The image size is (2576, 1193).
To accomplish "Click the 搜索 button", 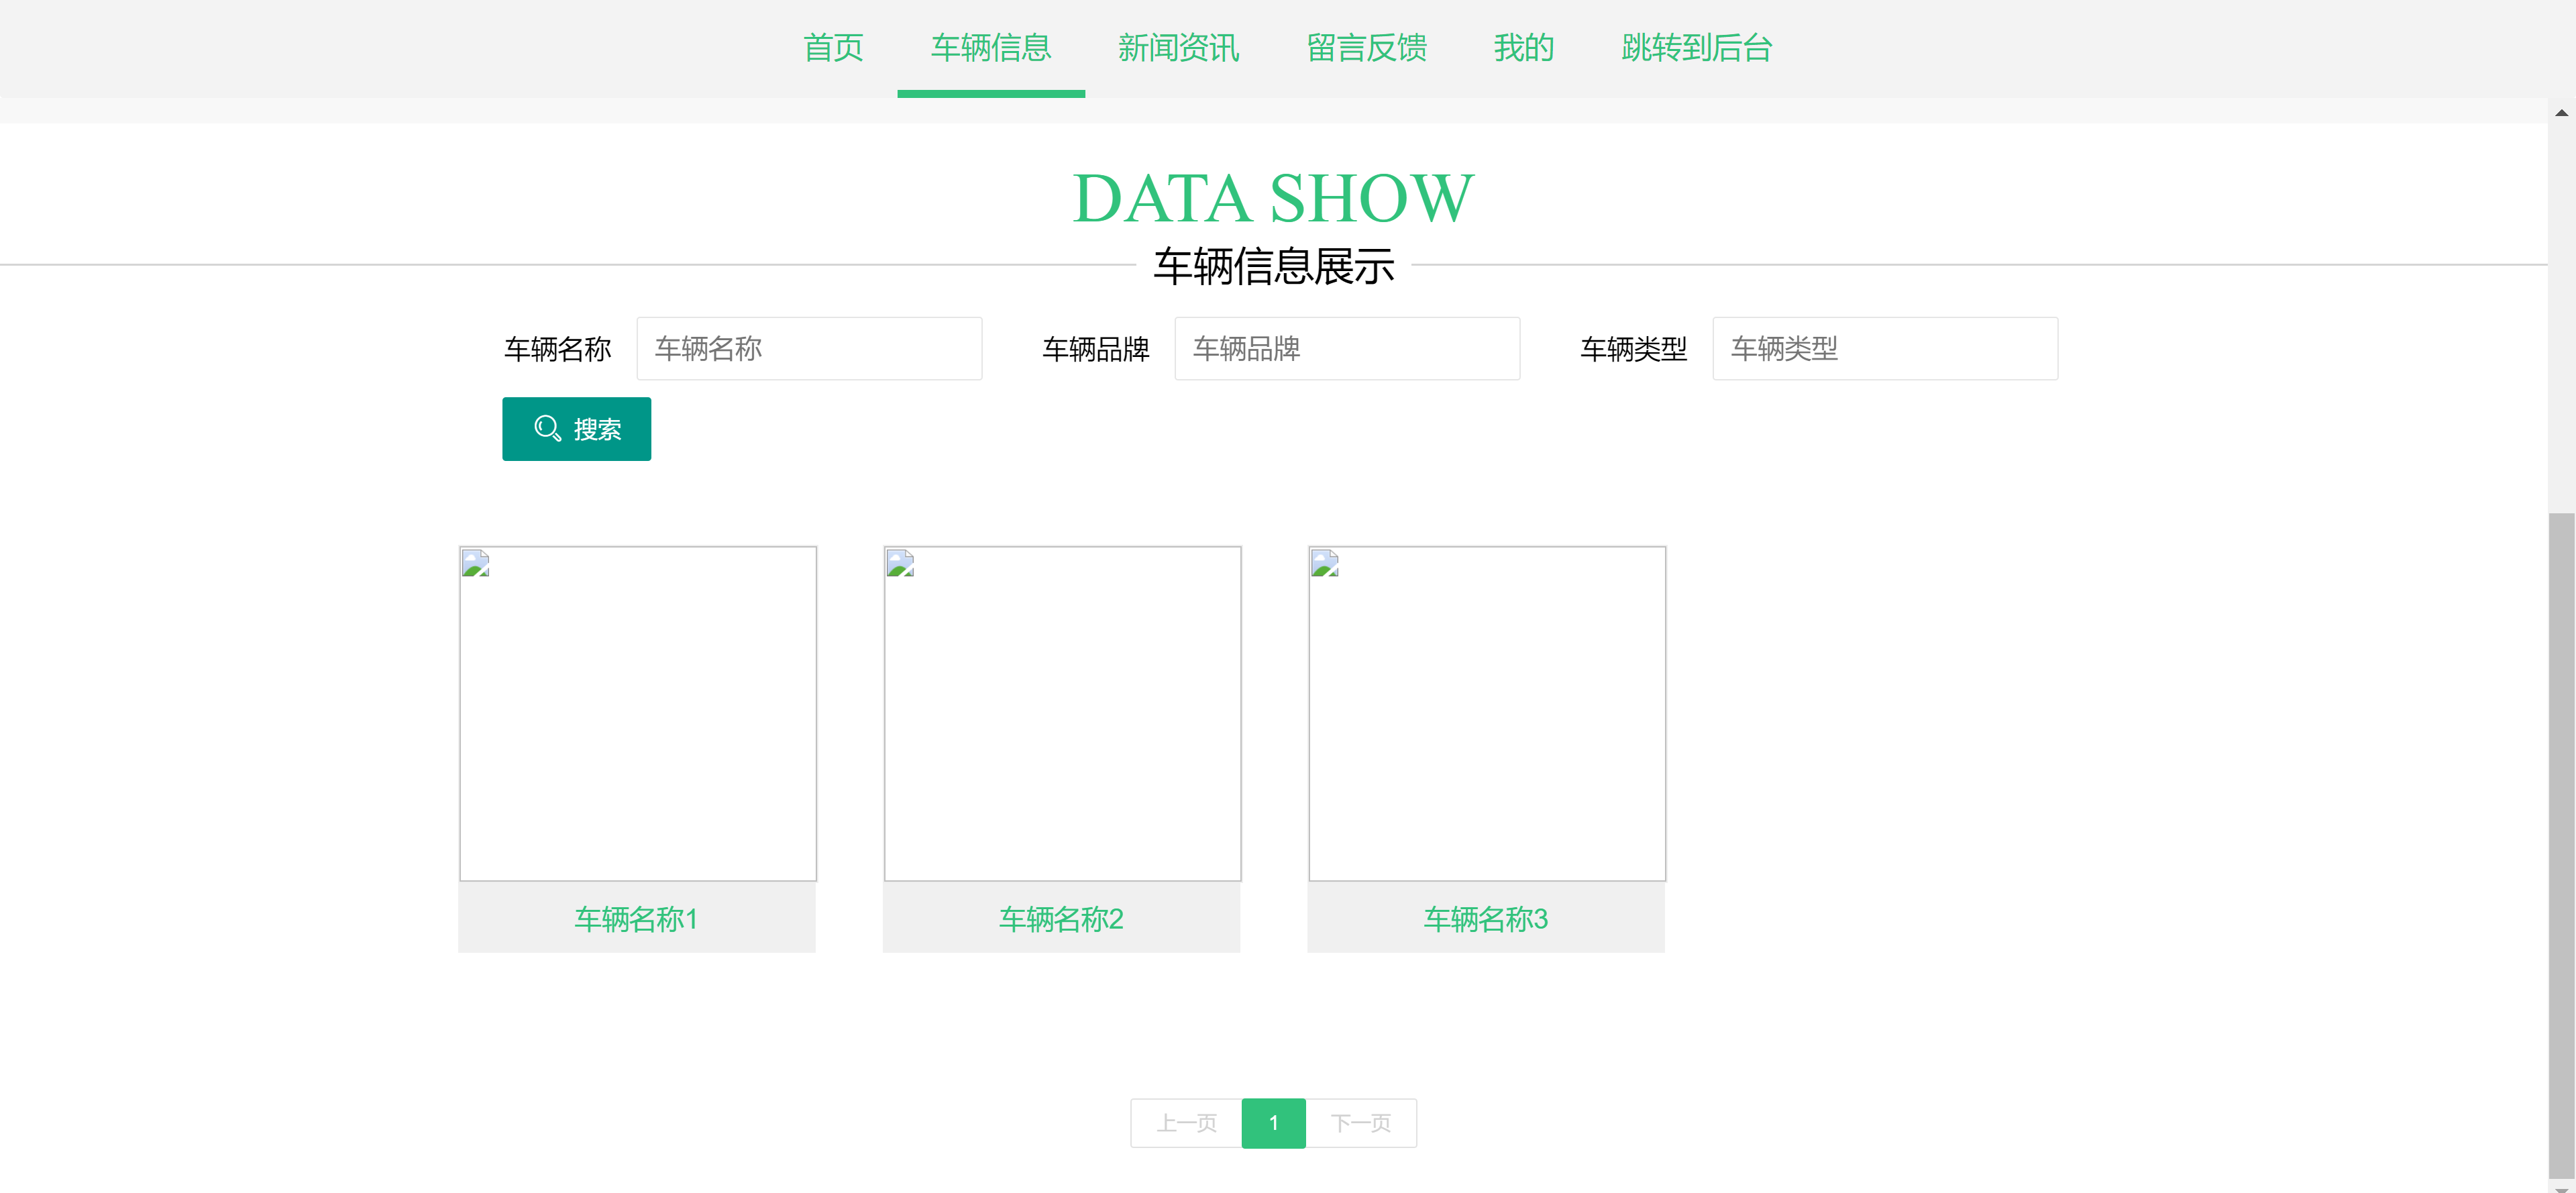I will [x=576, y=429].
